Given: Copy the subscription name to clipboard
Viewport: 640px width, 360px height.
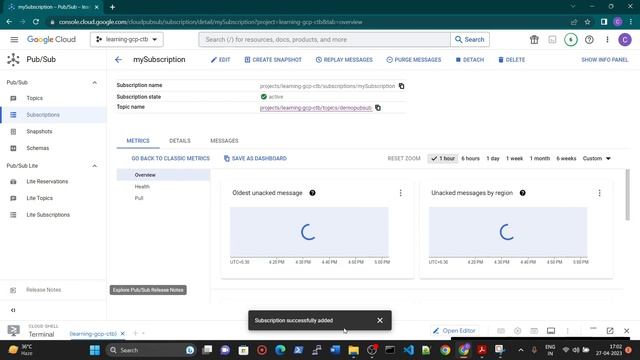Looking at the screenshot, I should point(402,86).
